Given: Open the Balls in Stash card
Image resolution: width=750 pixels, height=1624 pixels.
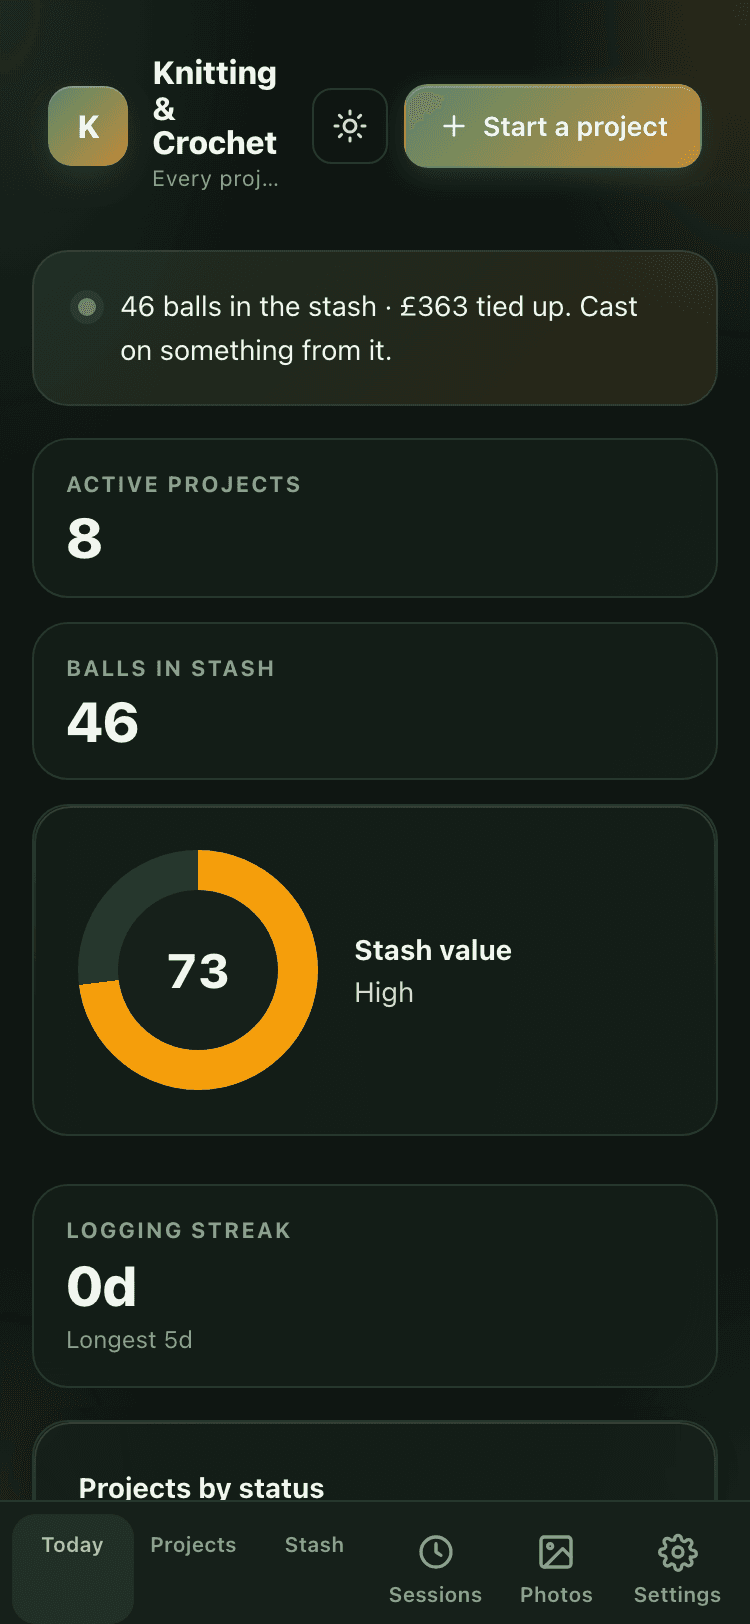Looking at the screenshot, I should coord(375,701).
